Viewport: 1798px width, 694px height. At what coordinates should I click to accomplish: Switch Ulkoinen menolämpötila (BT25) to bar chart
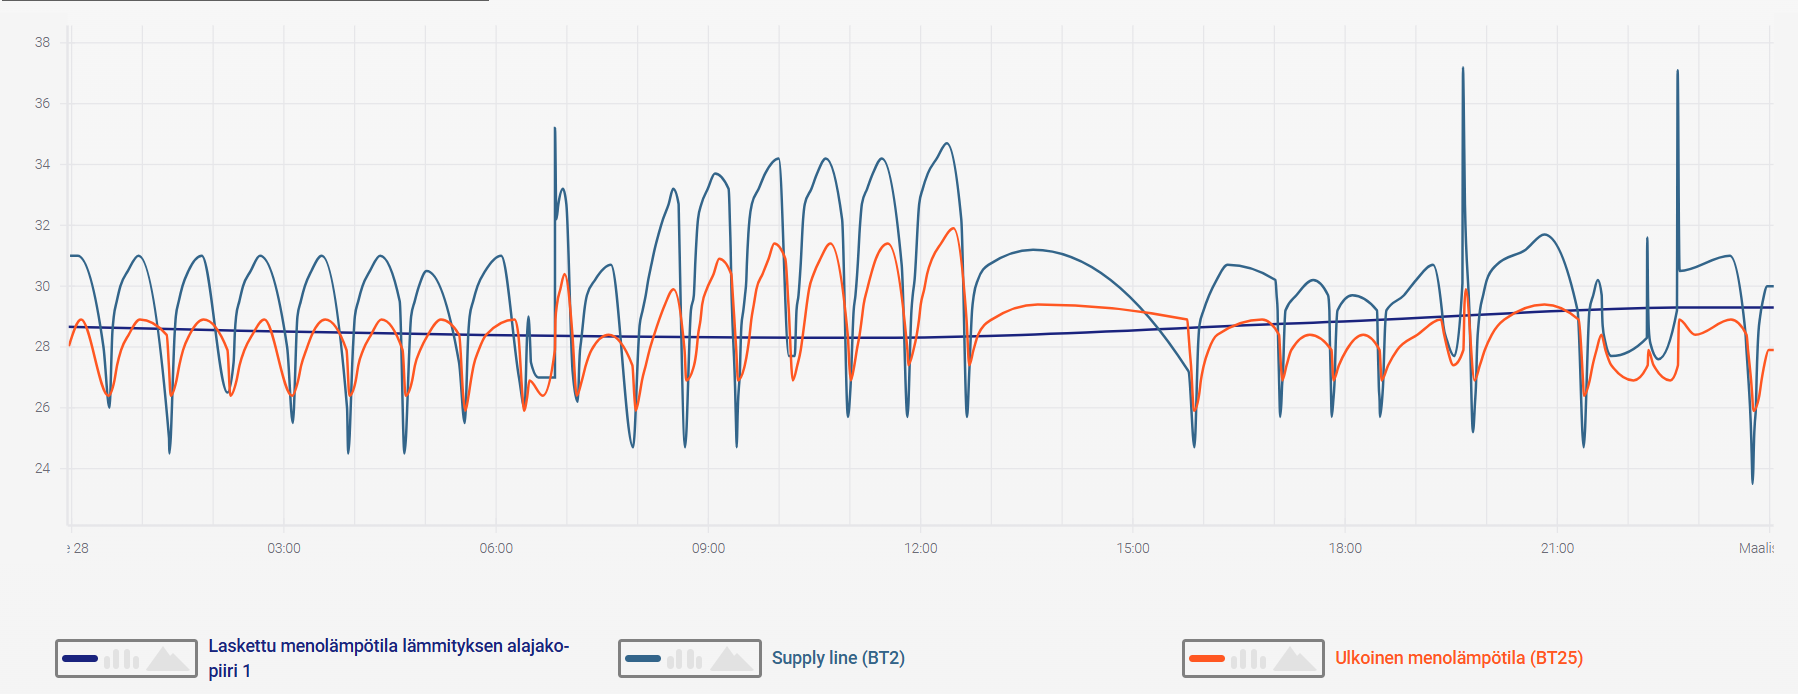point(1249,659)
